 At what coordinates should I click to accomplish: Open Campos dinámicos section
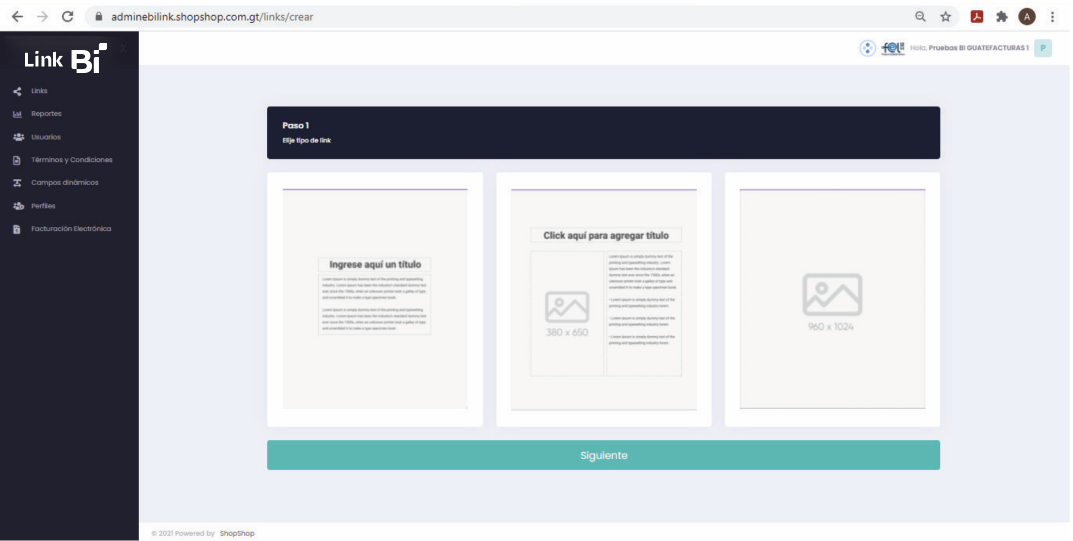[64, 183]
